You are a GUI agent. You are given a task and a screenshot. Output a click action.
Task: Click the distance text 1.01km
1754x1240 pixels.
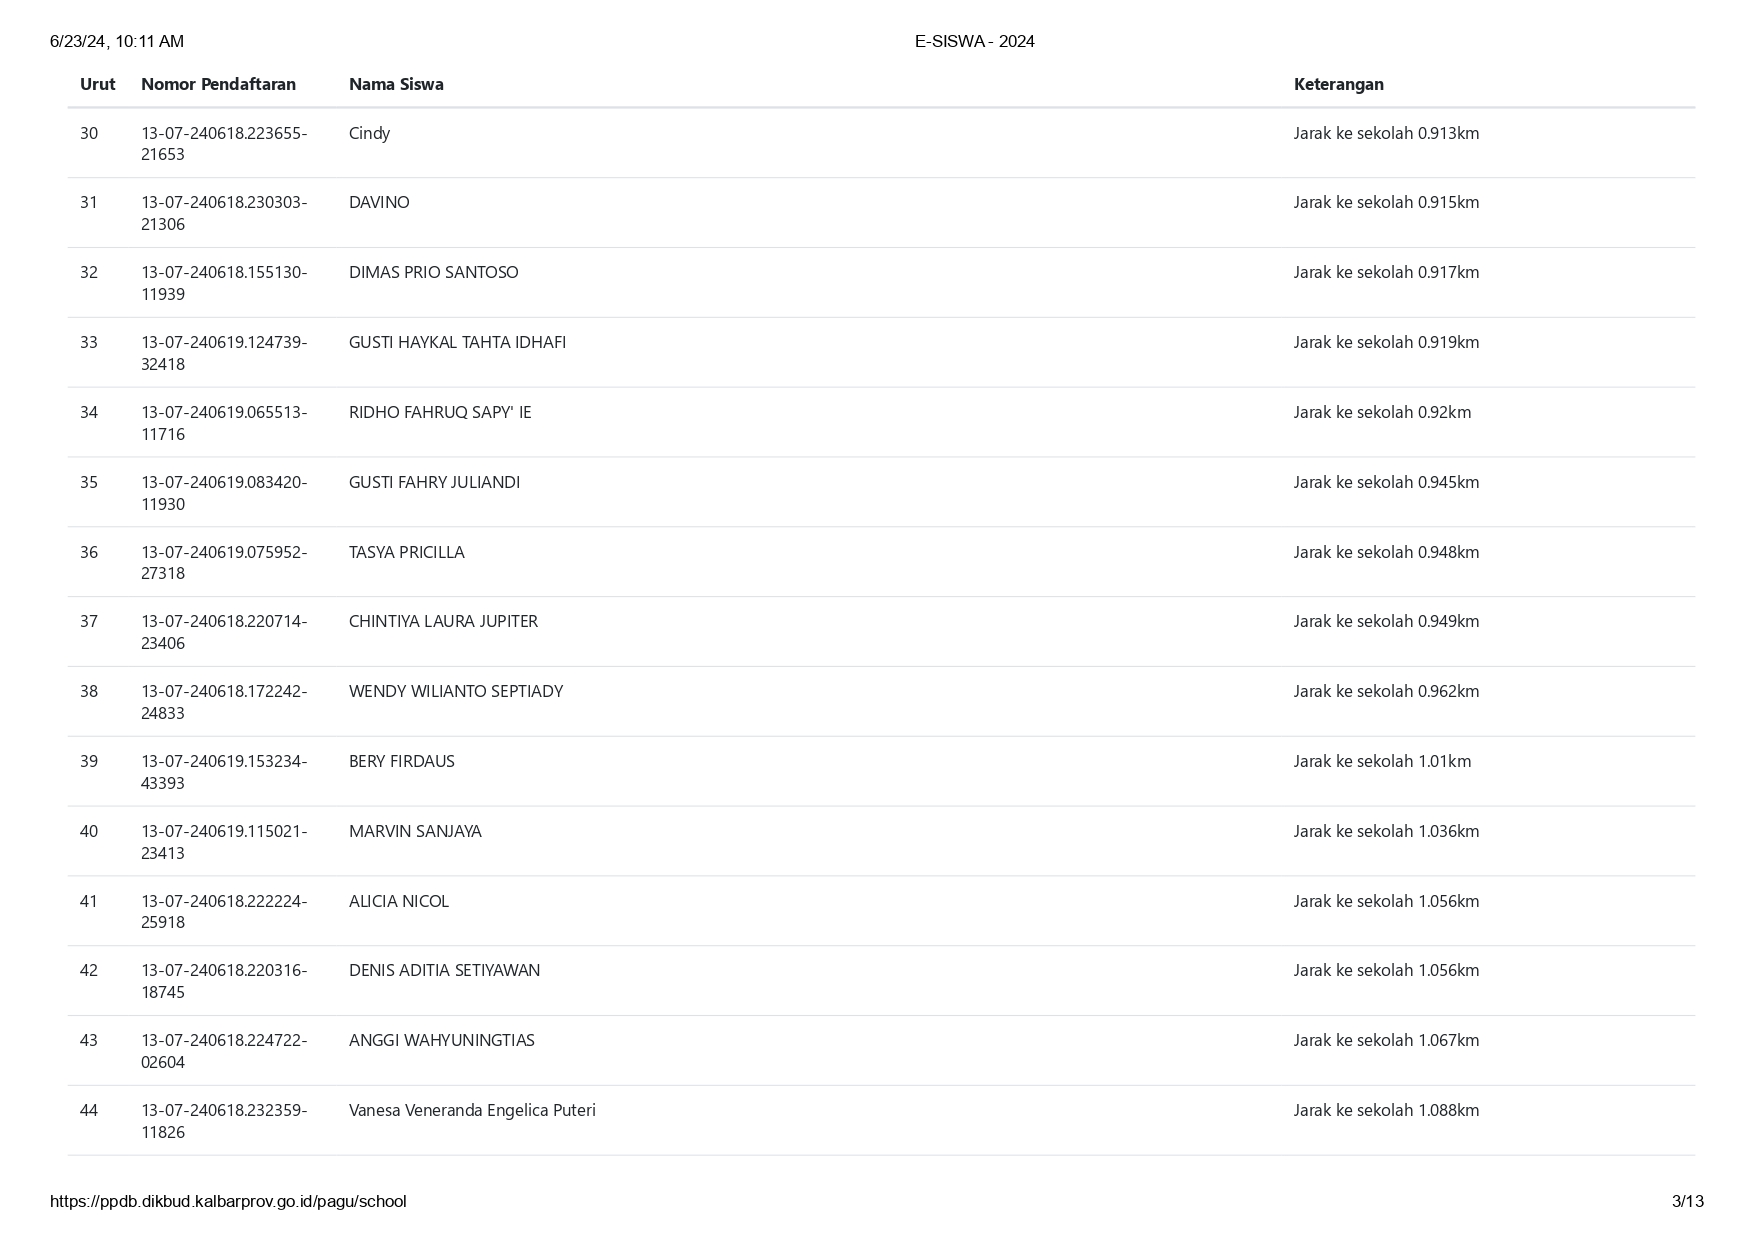tap(1382, 761)
